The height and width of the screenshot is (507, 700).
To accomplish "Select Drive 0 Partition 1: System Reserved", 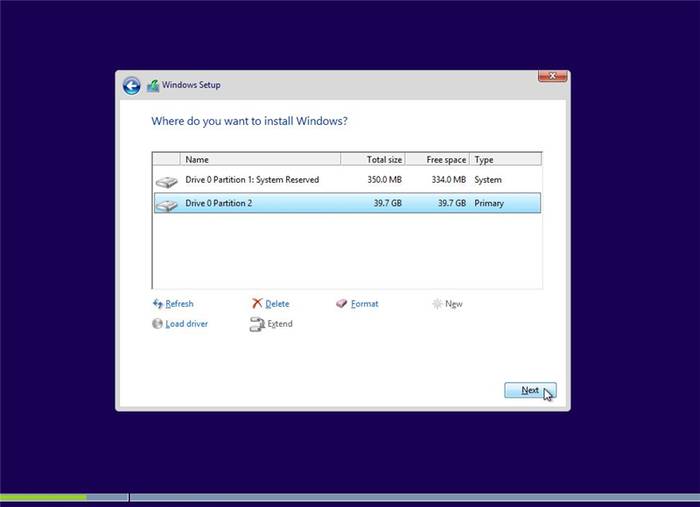I will point(347,180).
